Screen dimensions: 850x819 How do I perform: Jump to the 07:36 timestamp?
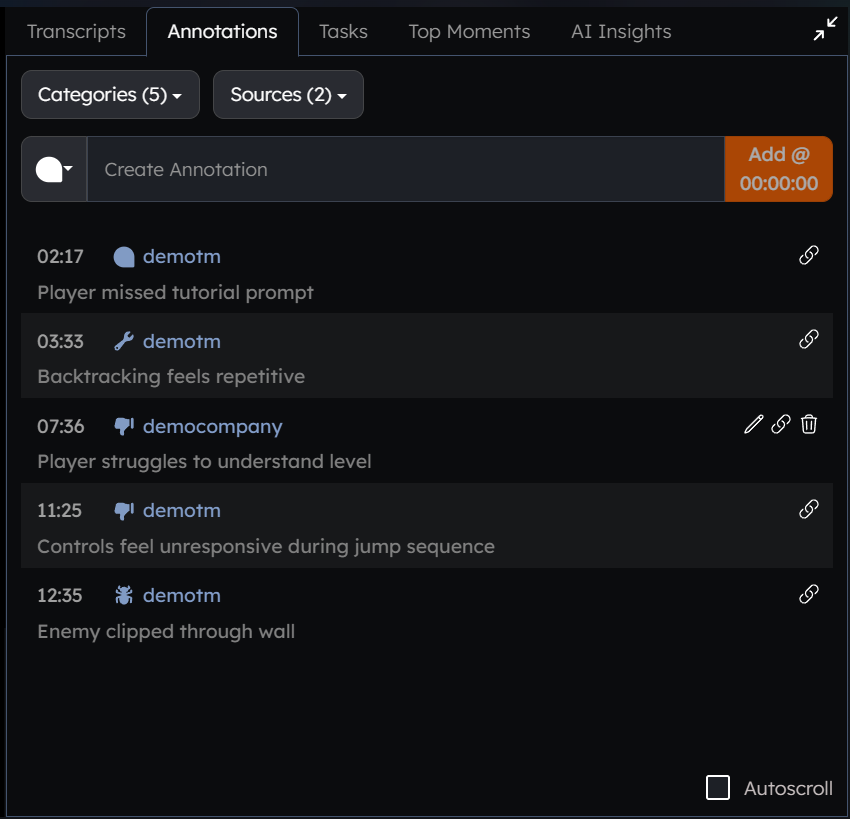point(61,427)
